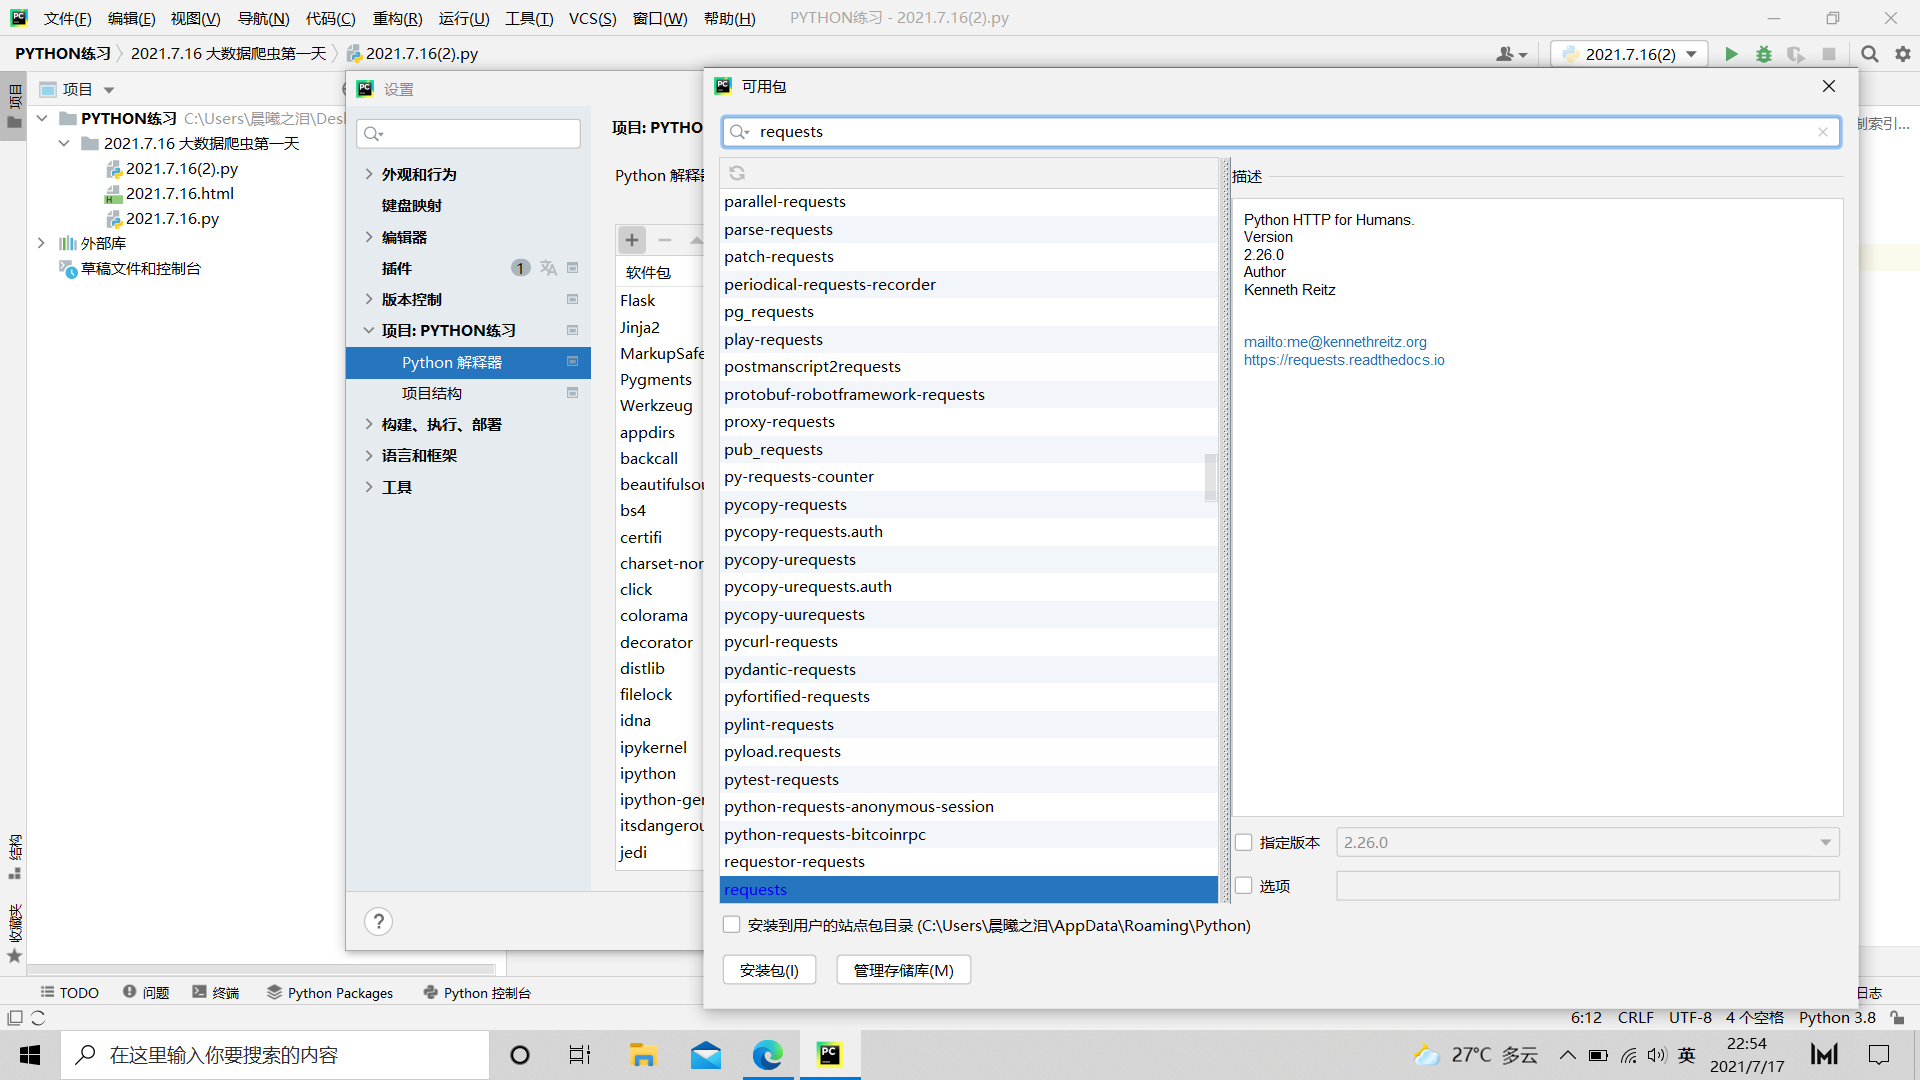1920x1080 pixels.
Task: Open Search Everywhere with the magnifier icon
Action: (1869, 54)
